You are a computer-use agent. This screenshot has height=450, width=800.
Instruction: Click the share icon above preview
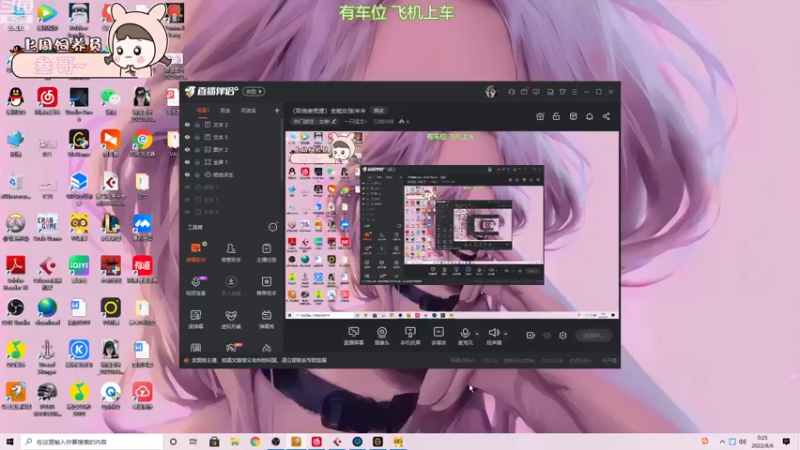606,116
